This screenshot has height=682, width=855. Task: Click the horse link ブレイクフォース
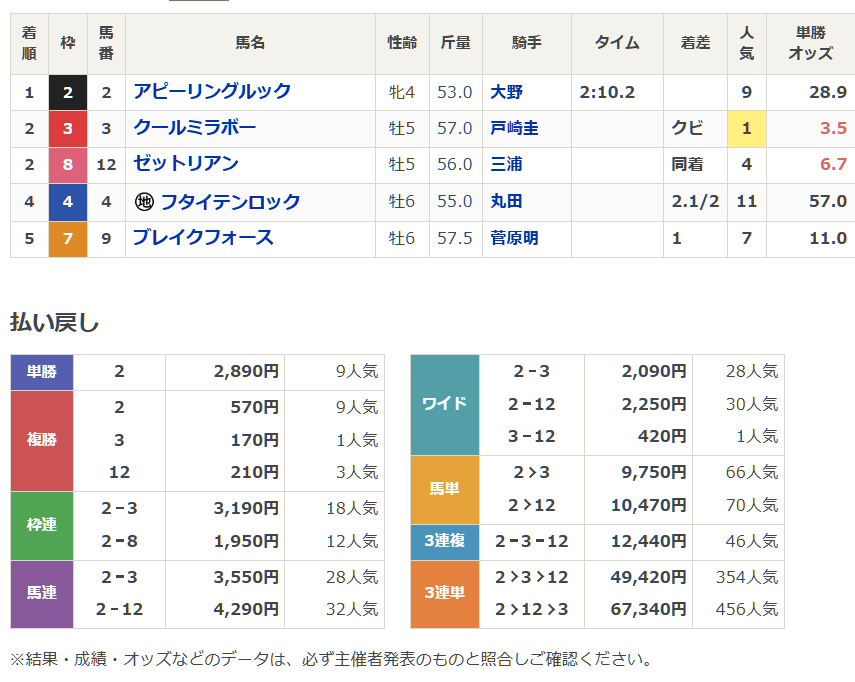[x=203, y=238]
